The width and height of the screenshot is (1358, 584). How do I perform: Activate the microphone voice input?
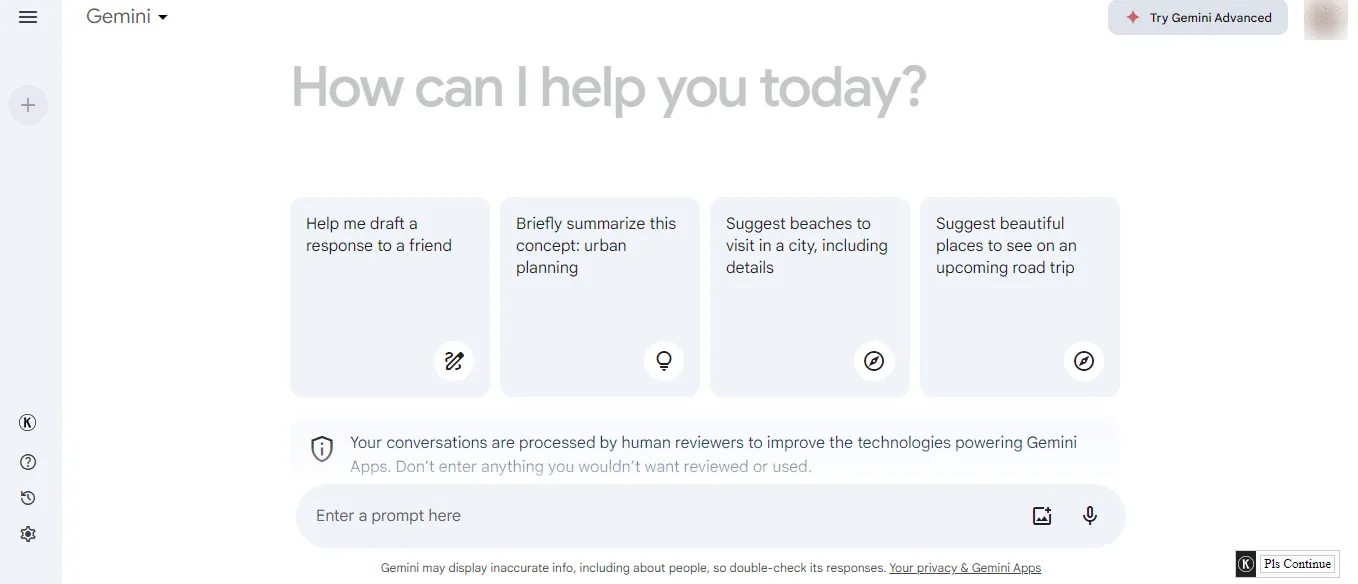pos(1090,516)
